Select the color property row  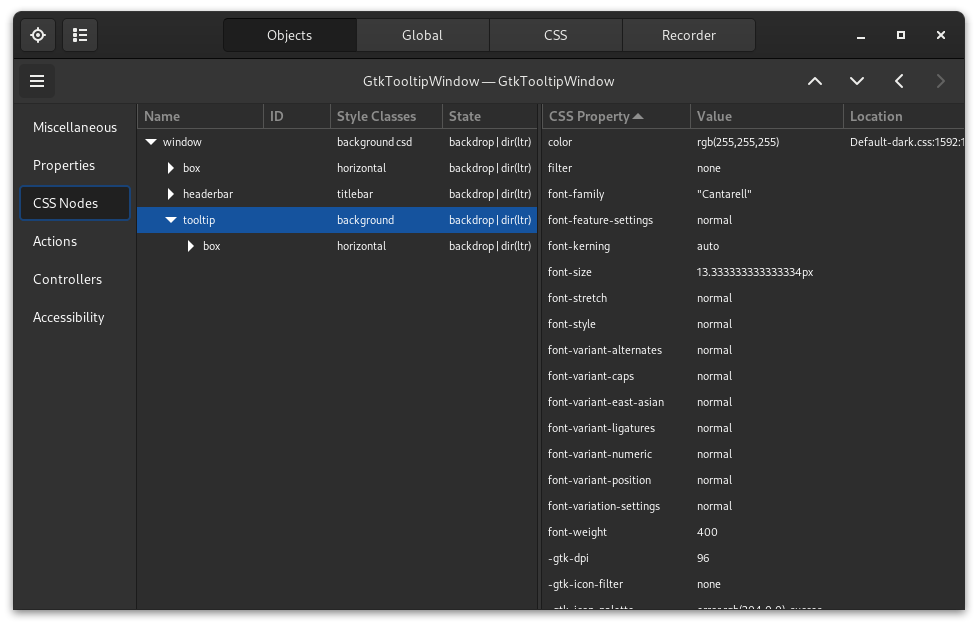[753, 142]
